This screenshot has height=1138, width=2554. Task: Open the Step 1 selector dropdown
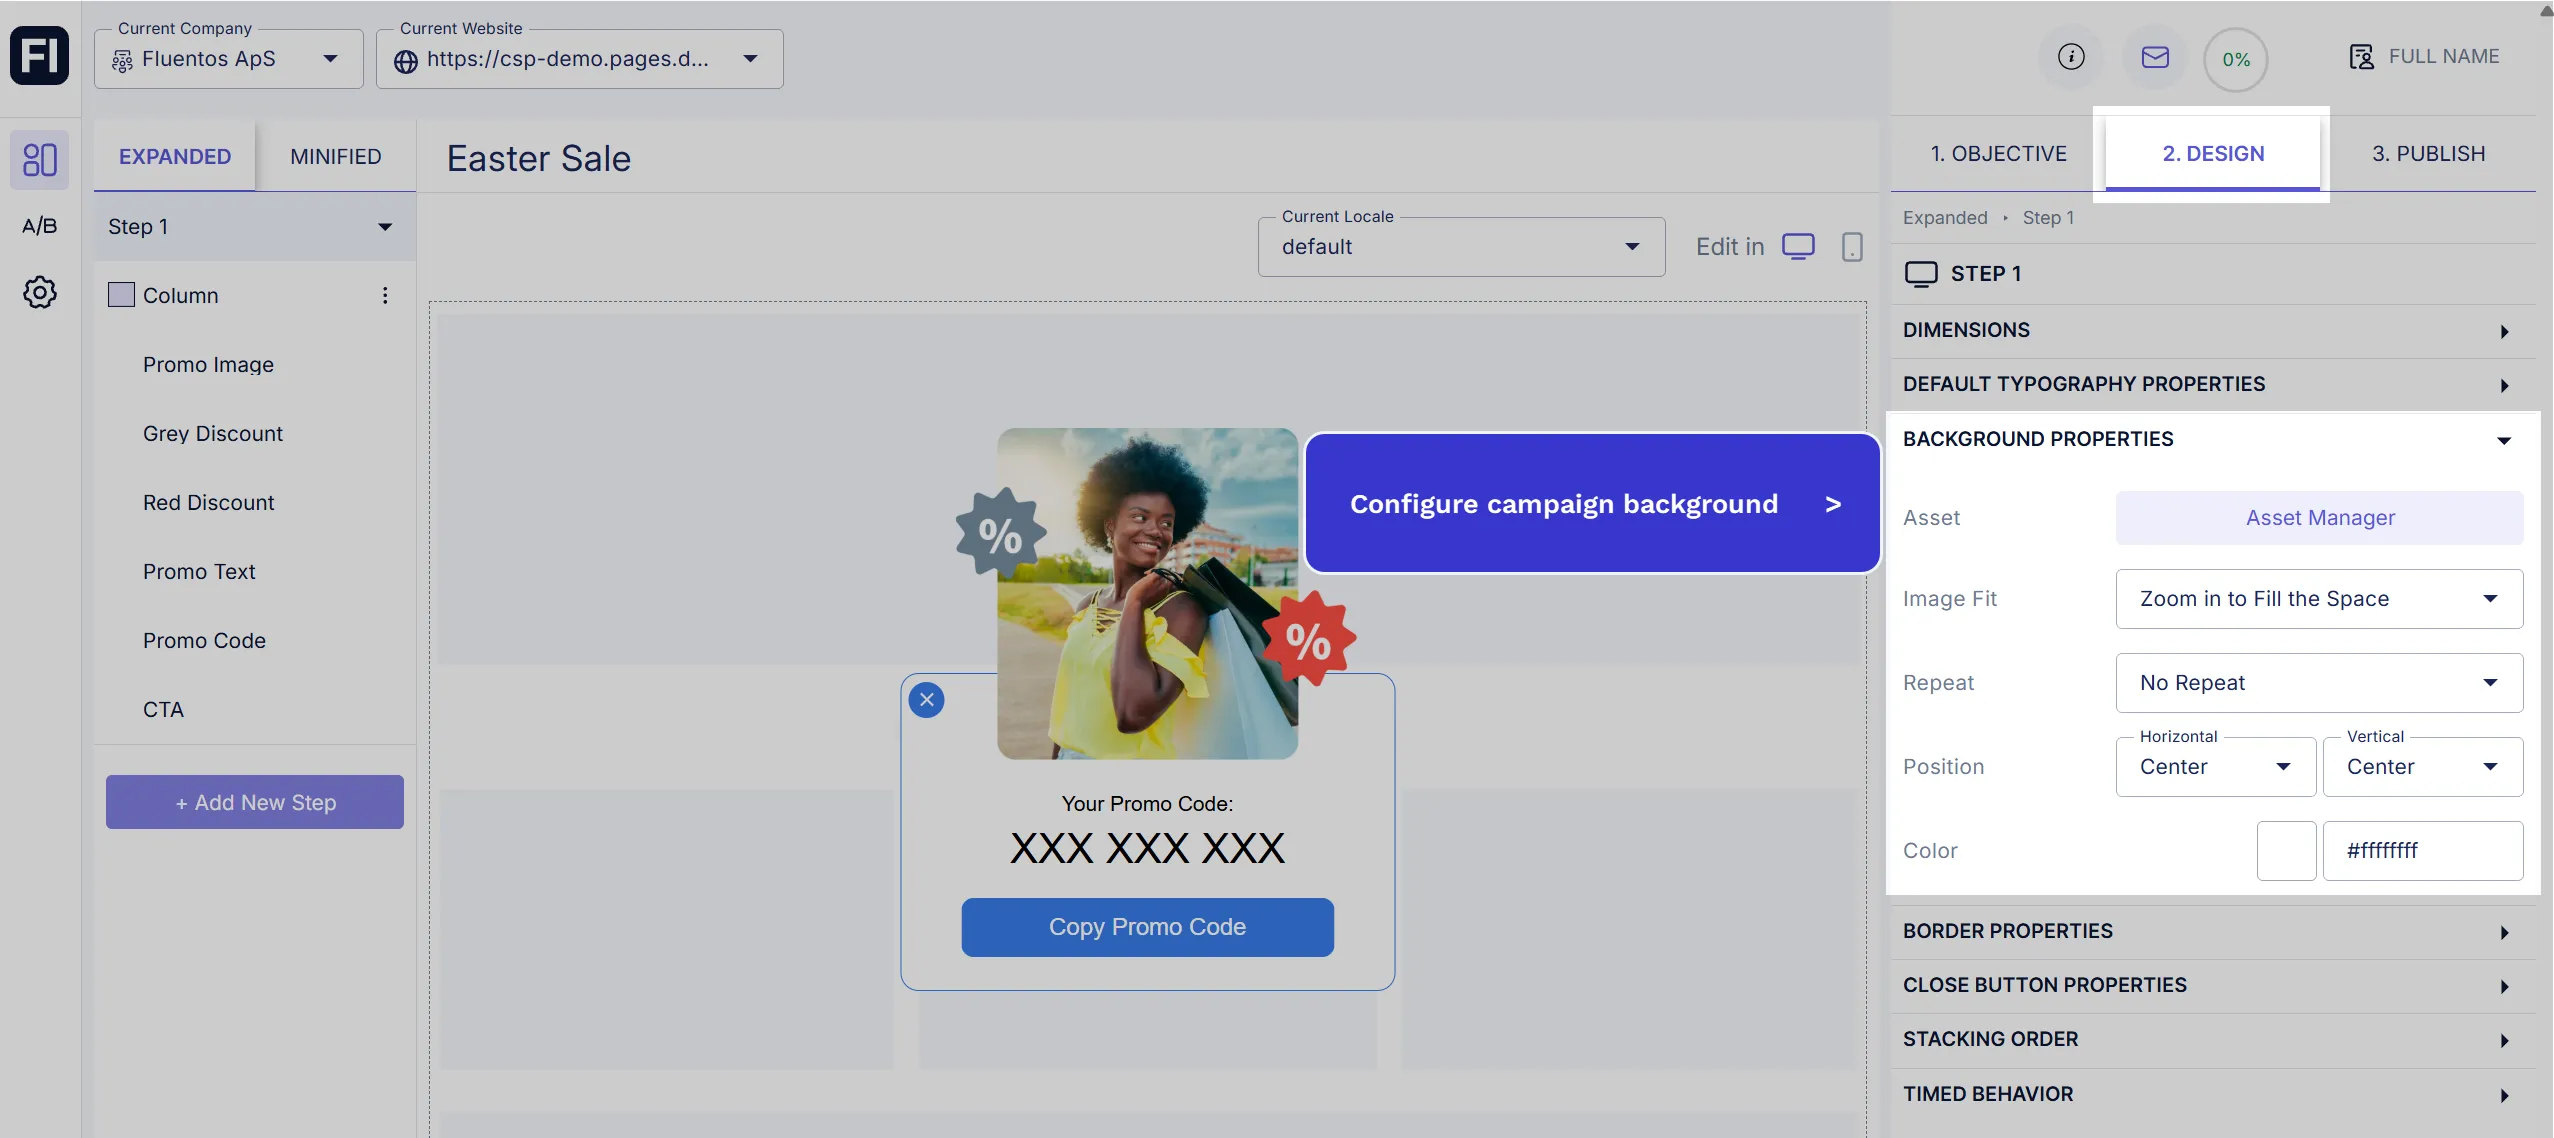(255, 227)
